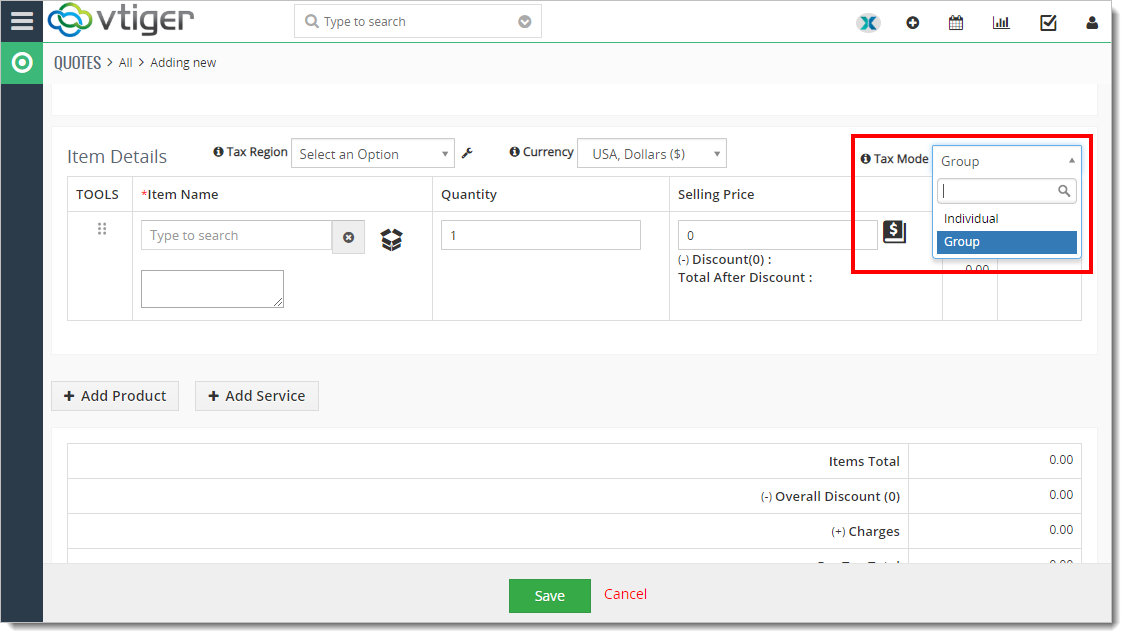1127x638 pixels.
Task: Click the Tax Mode info icon
Action: (x=865, y=159)
